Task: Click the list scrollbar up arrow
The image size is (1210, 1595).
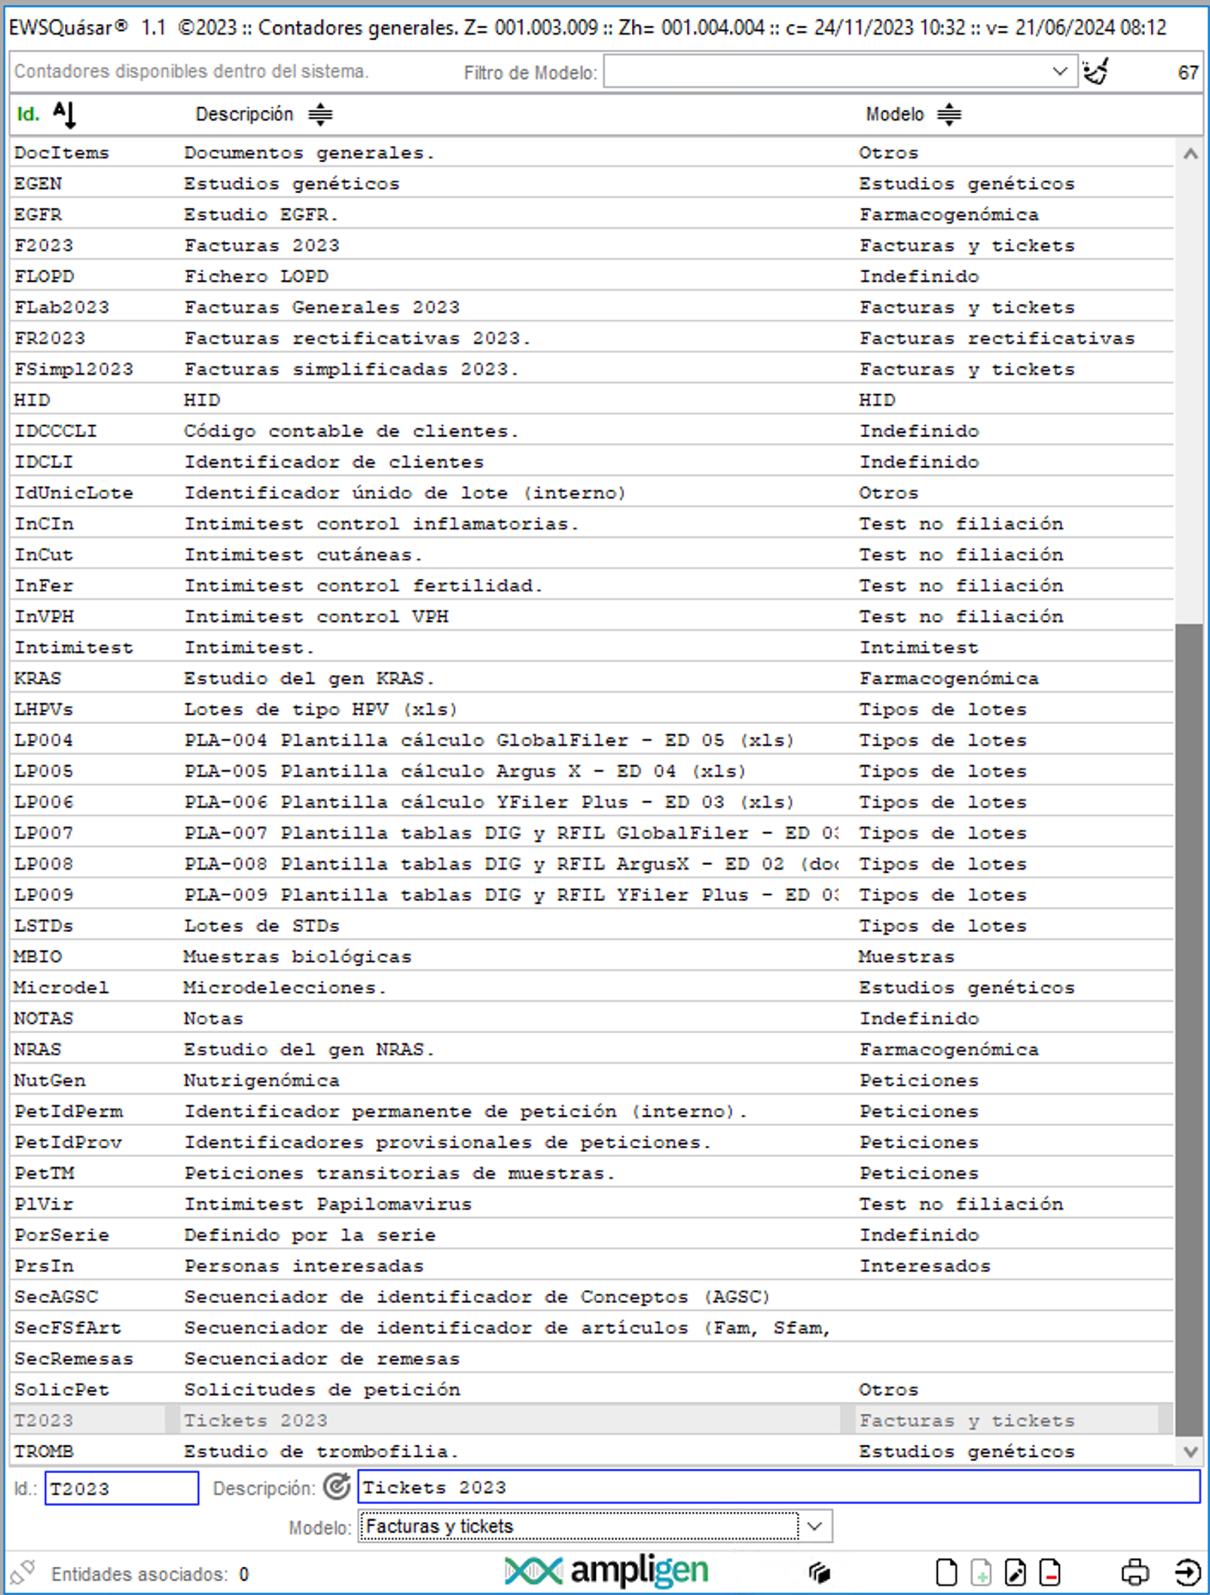Action: [x=1190, y=154]
